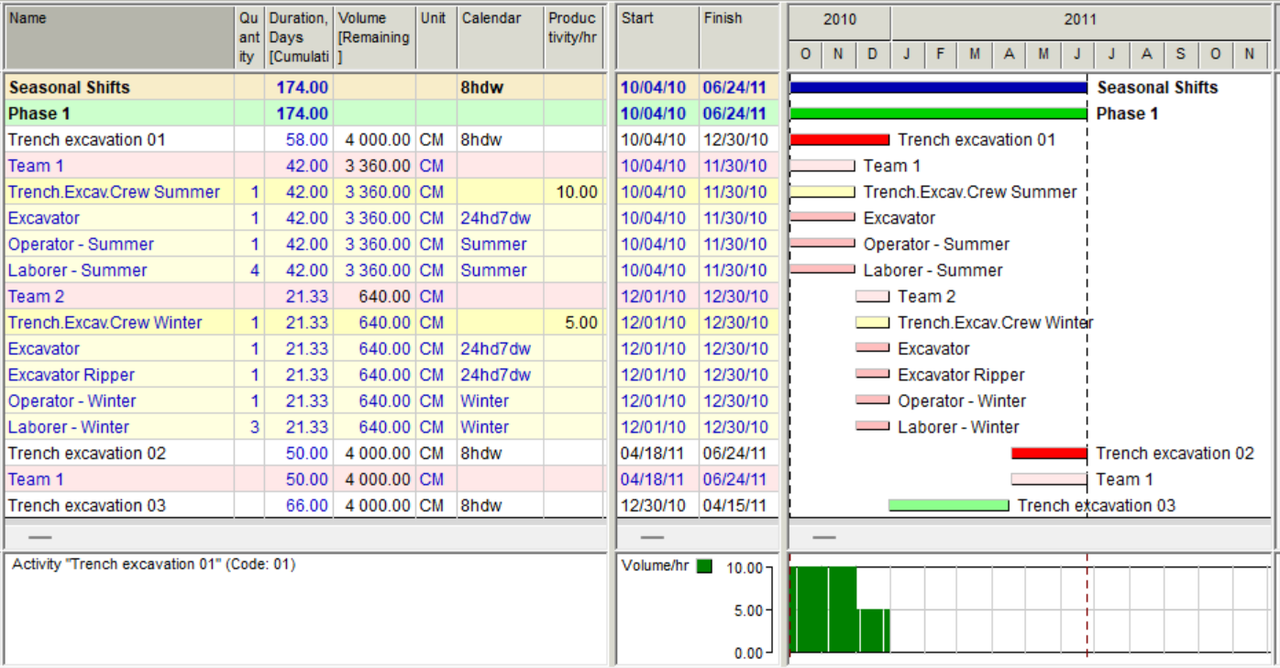Screen dimensions: 1280x668
Task: Click Trench excavation 01 finish date 12/30/10
Action: [x=735, y=140]
